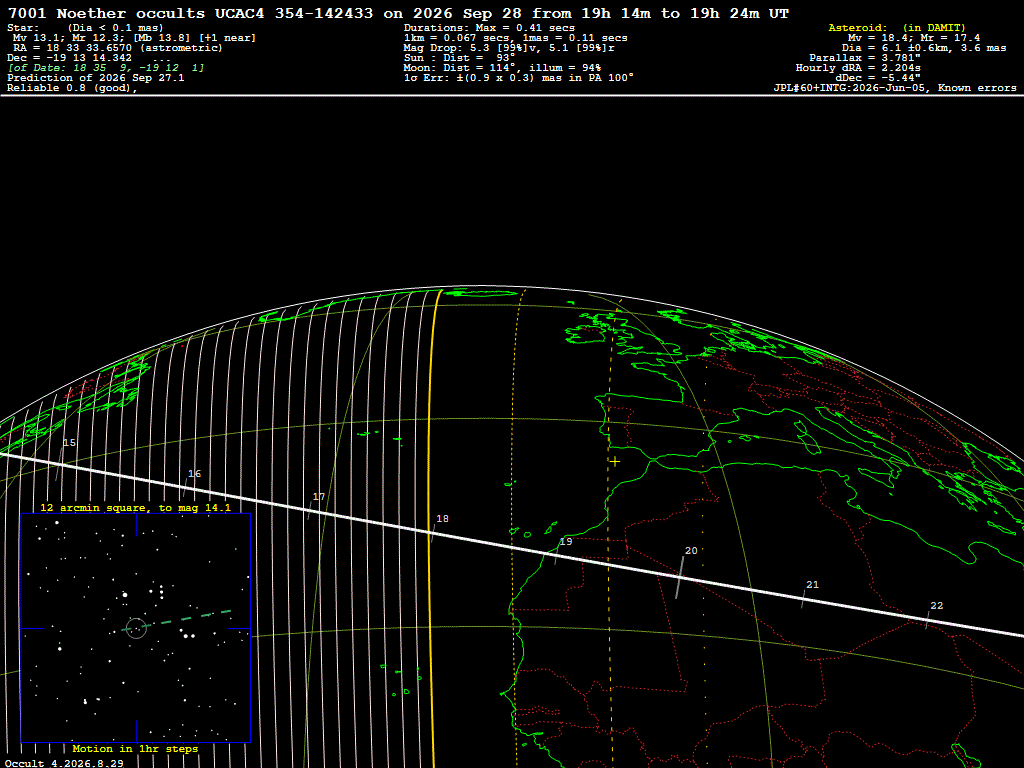Image resolution: width=1024 pixels, height=768 pixels.
Task: Select time marker 21 on shadow path
Action: click(812, 584)
